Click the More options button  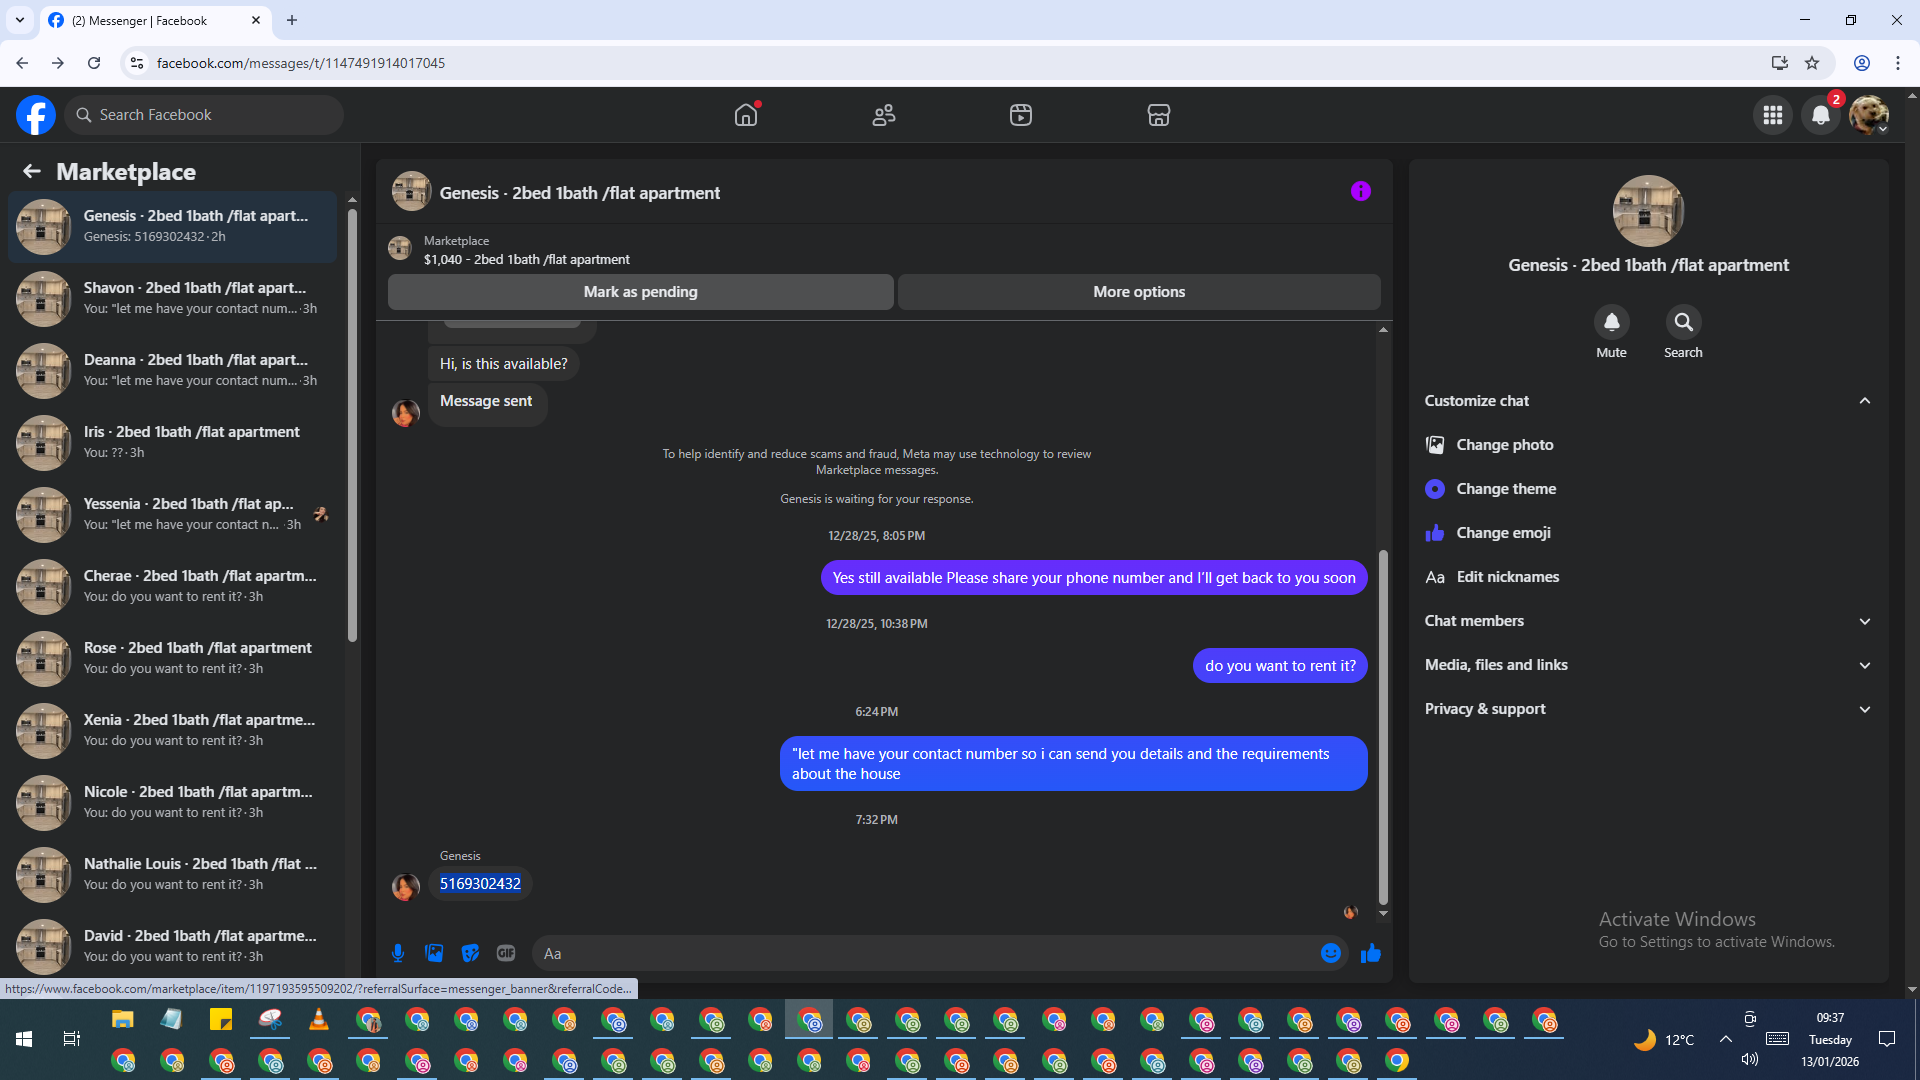(1138, 292)
